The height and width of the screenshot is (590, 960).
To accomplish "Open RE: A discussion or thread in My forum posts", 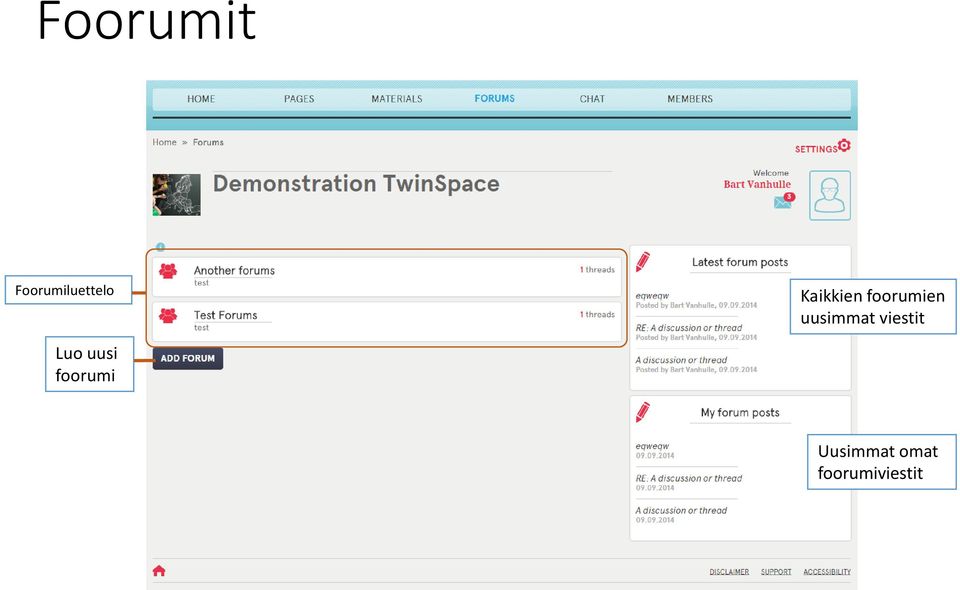I will tap(689, 479).
